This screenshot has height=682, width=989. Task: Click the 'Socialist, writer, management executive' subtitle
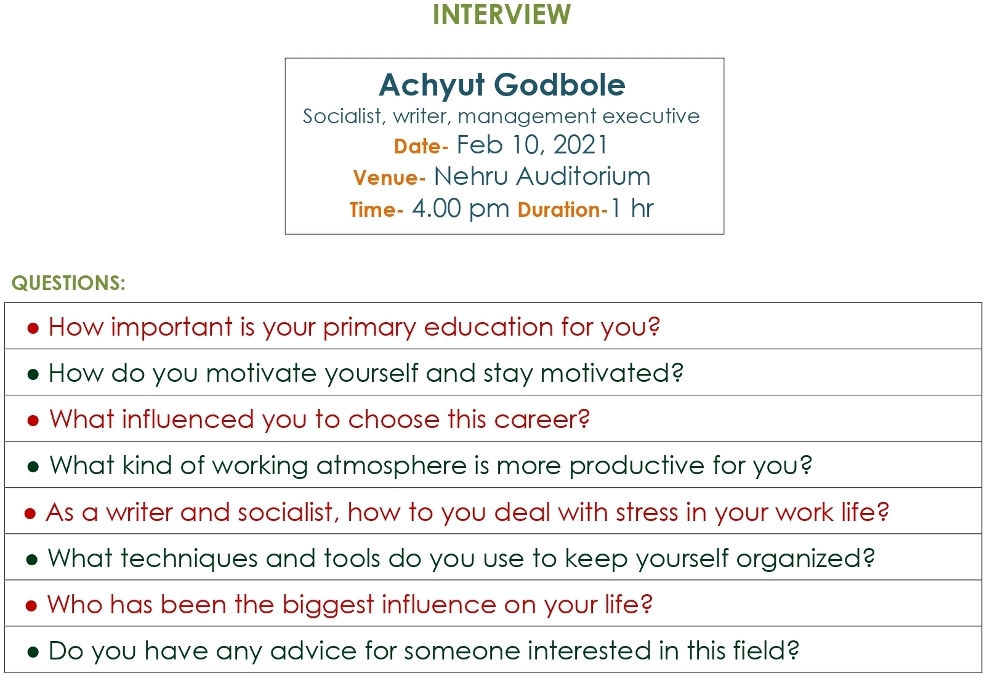point(501,116)
